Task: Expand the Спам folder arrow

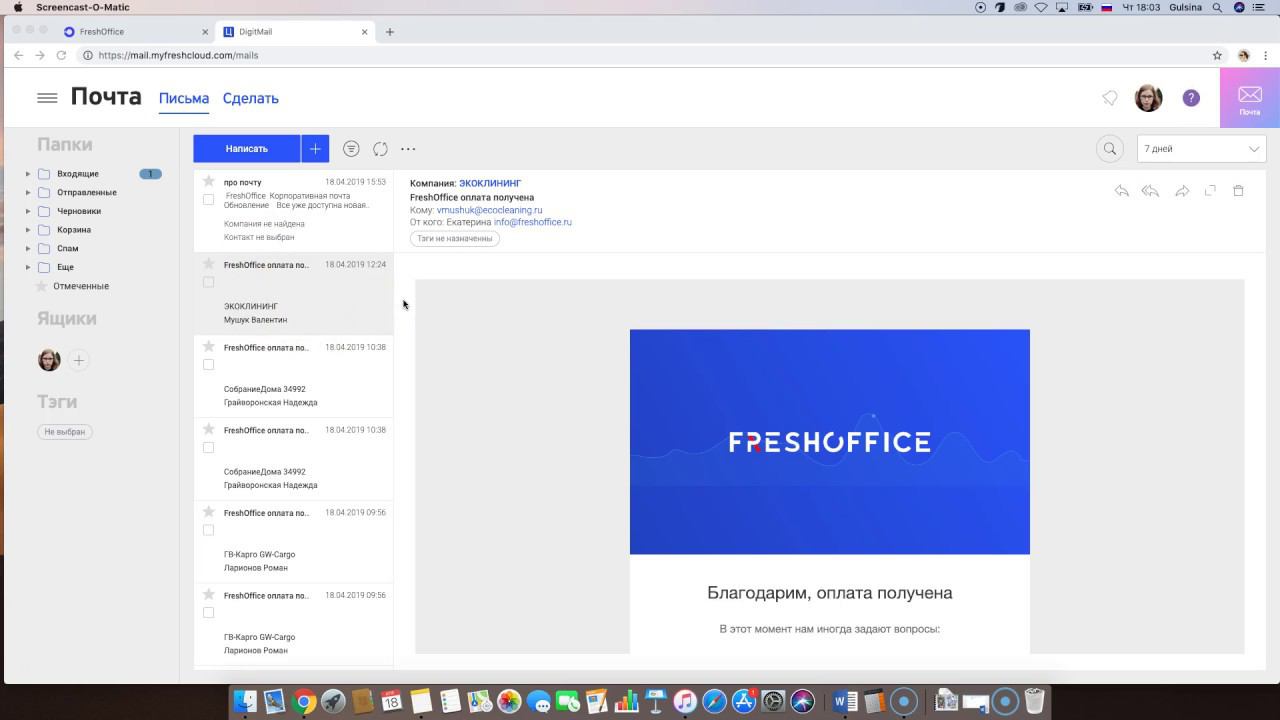Action: coord(28,248)
